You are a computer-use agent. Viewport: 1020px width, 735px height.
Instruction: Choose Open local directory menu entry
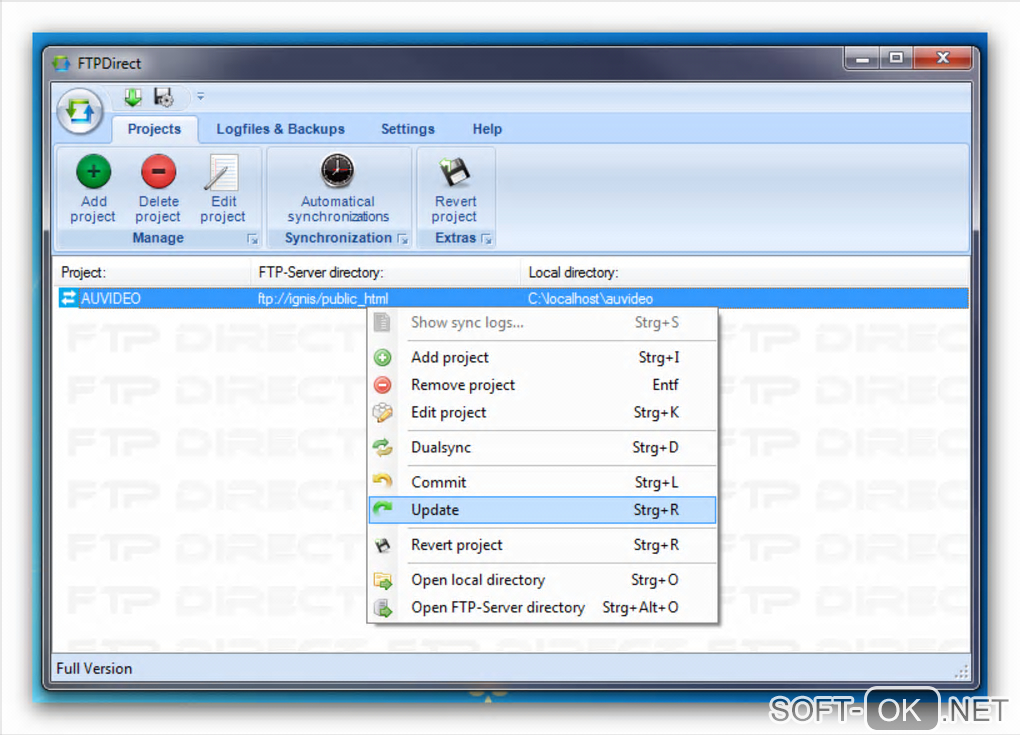click(542, 580)
